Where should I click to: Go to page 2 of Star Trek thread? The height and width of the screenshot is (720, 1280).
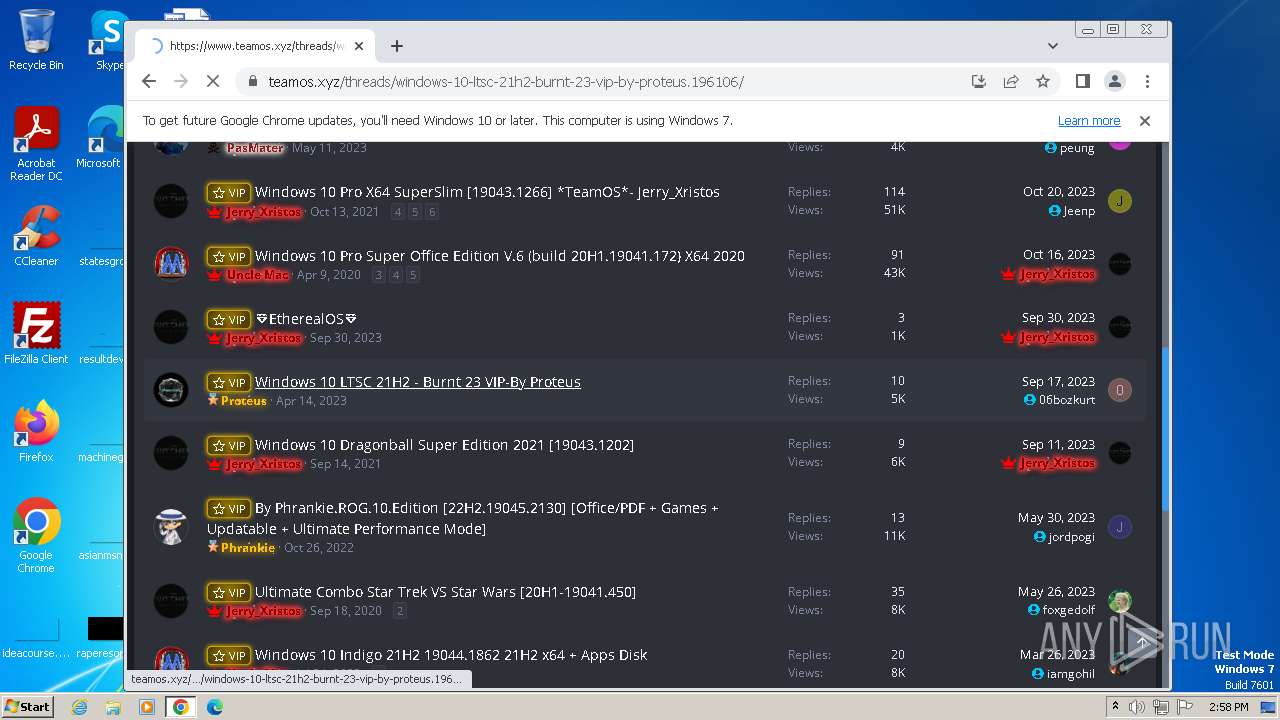click(x=400, y=611)
